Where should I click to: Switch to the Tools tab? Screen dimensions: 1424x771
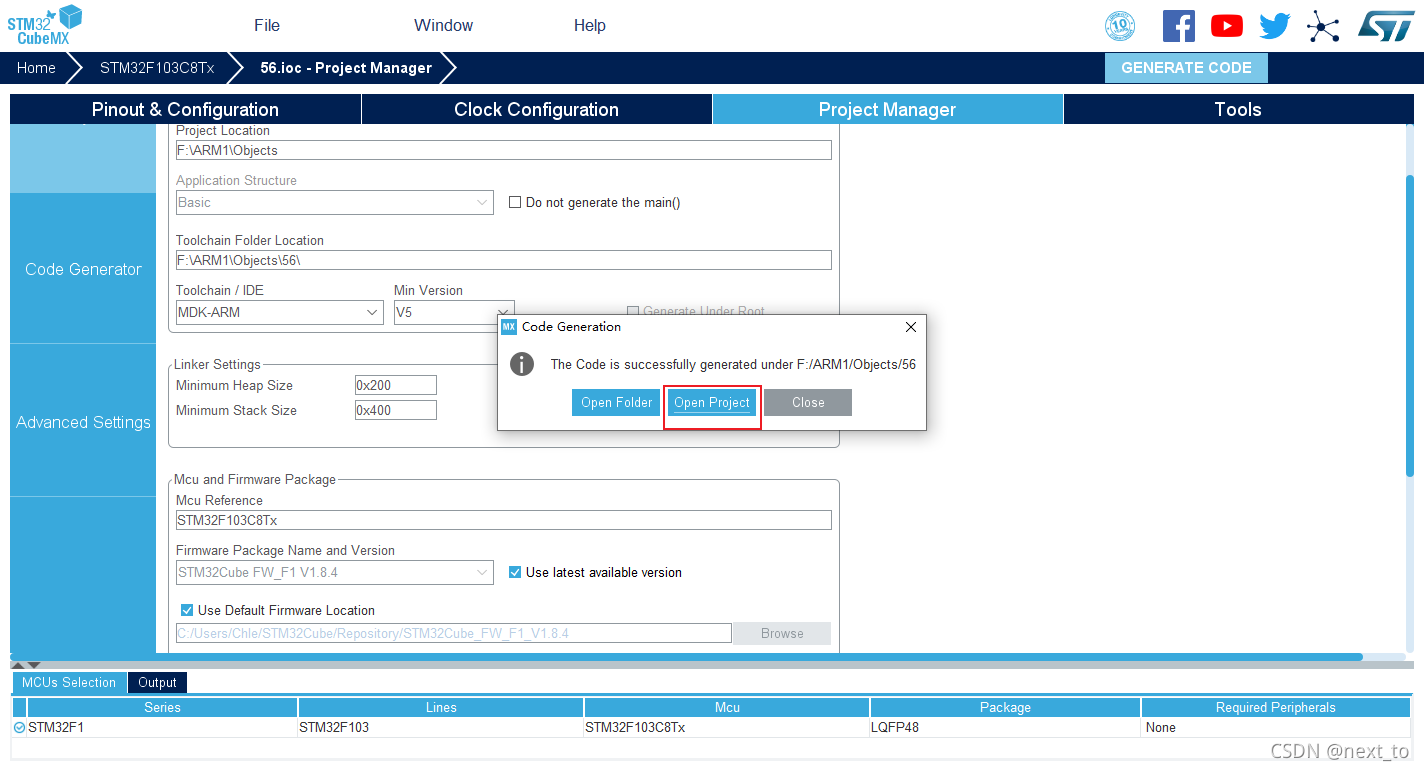pos(1238,109)
